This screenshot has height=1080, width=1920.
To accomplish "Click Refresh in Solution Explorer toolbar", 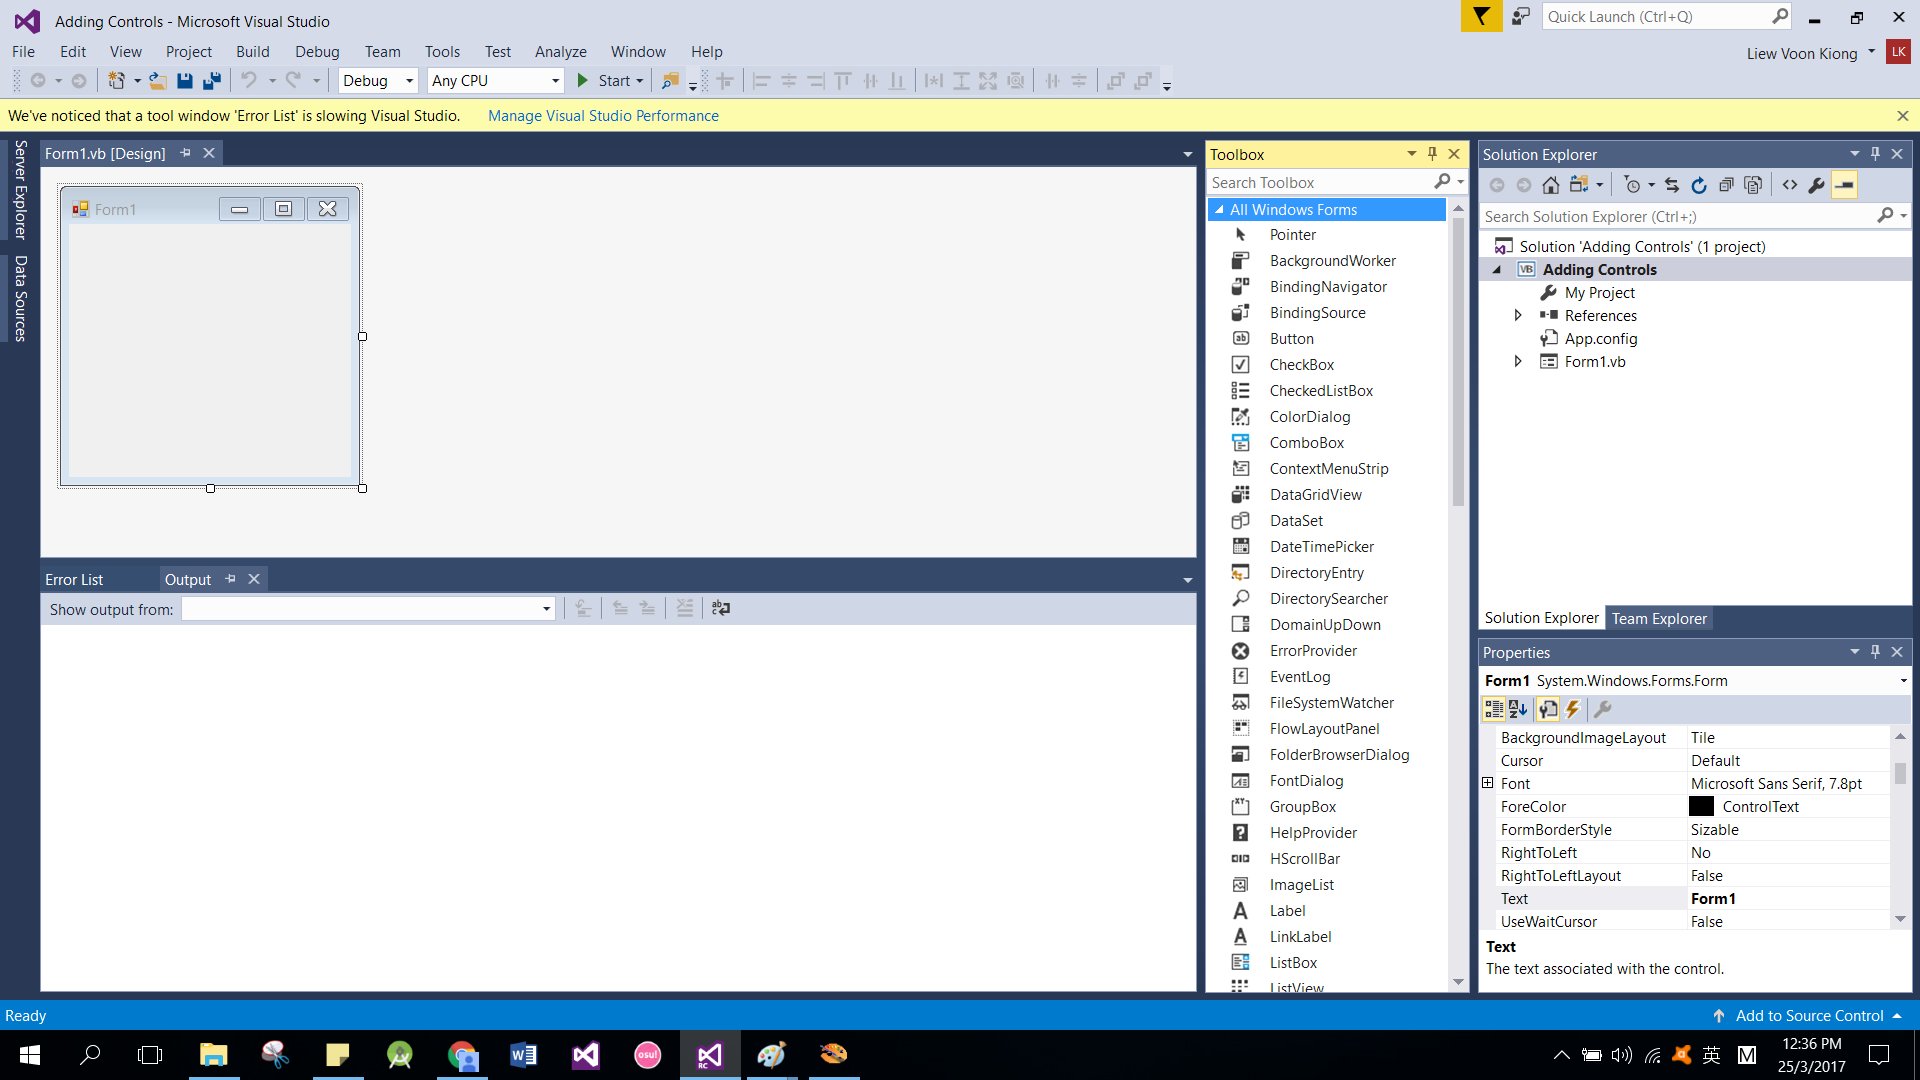I will [1699, 185].
